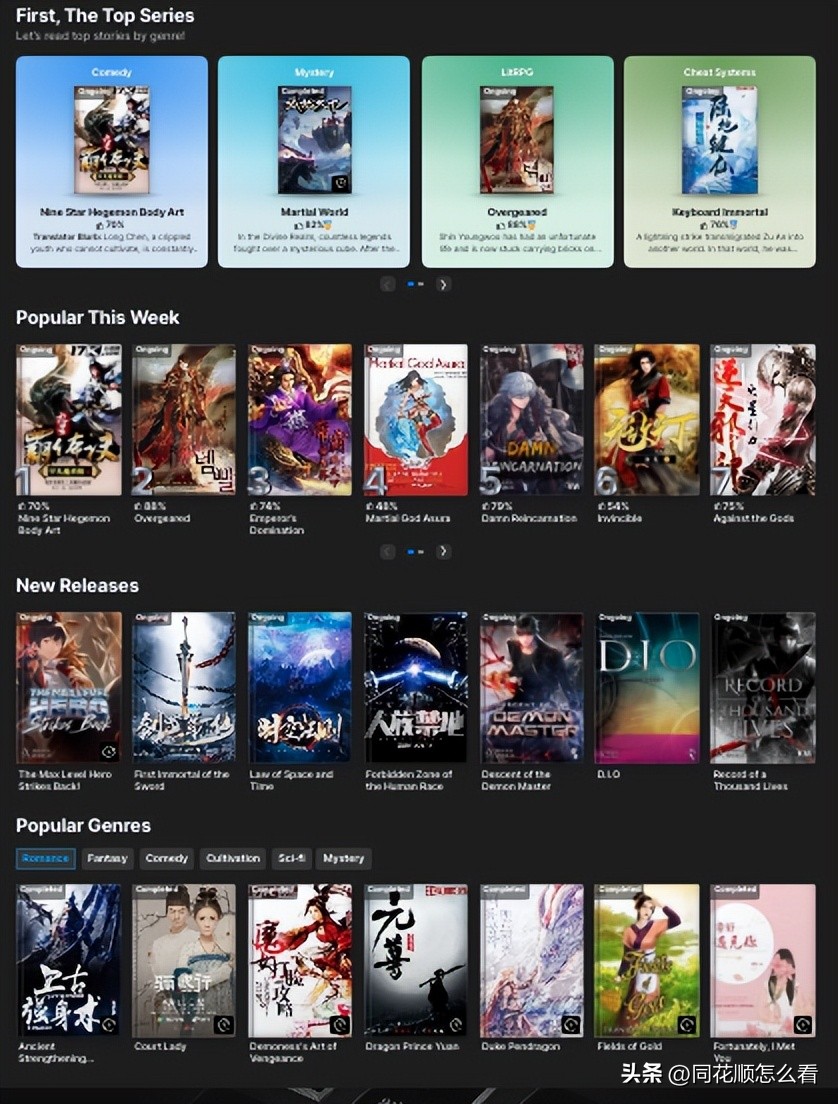The width and height of the screenshot is (838, 1104).
Task: Open First Immortal of the Sword cover
Action: pyautogui.click(x=185, y=688)
